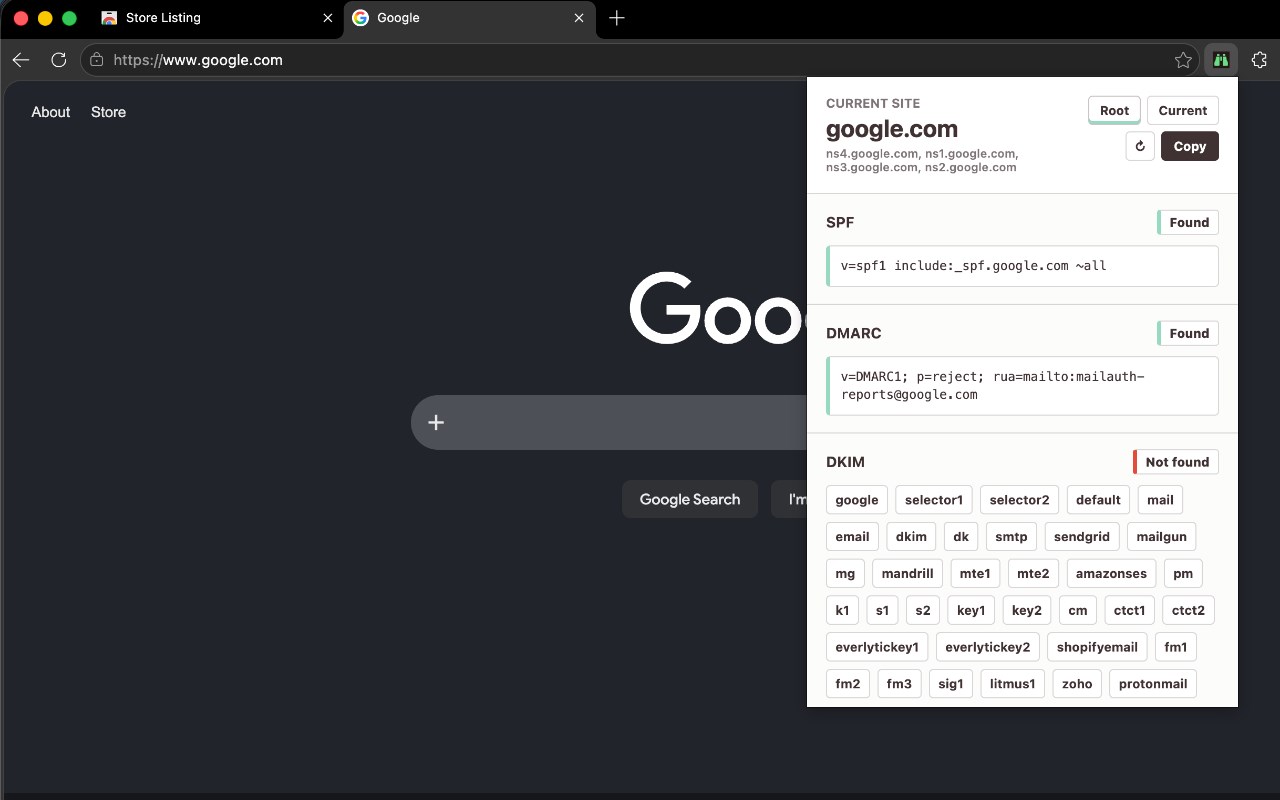Pick the email DKIM selector
This screenshot has height=800, width=1280.
(x=852, y=537)
